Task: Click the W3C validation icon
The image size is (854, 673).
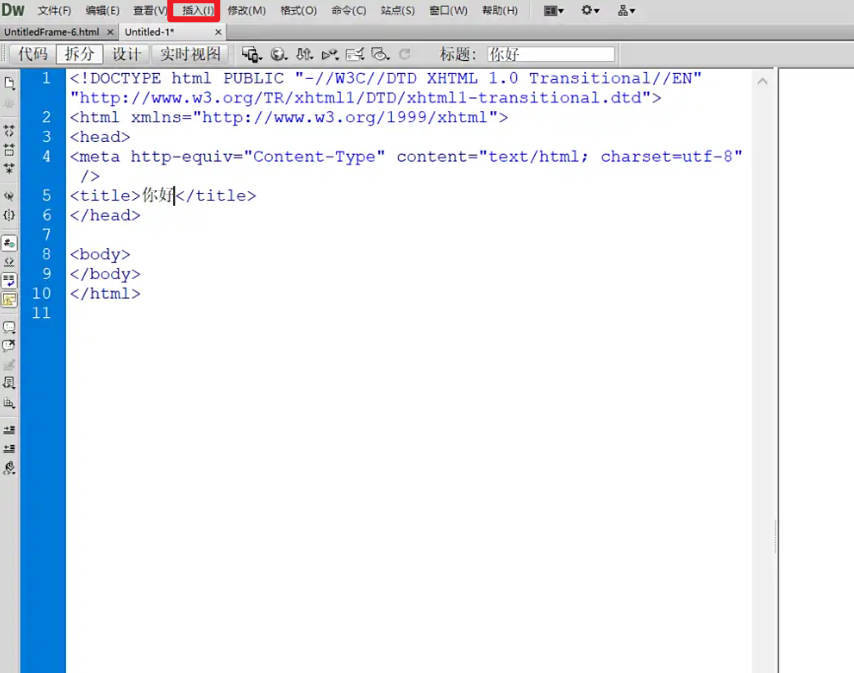Action: (x=330, y=54)
